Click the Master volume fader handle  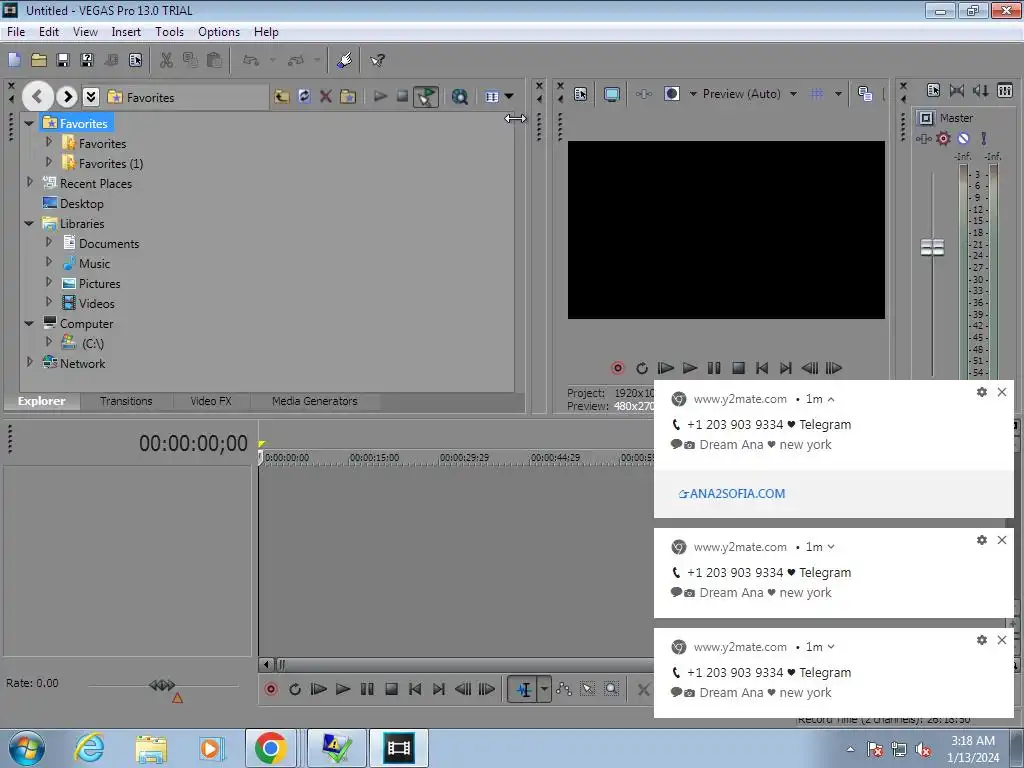tap(932, 248)
